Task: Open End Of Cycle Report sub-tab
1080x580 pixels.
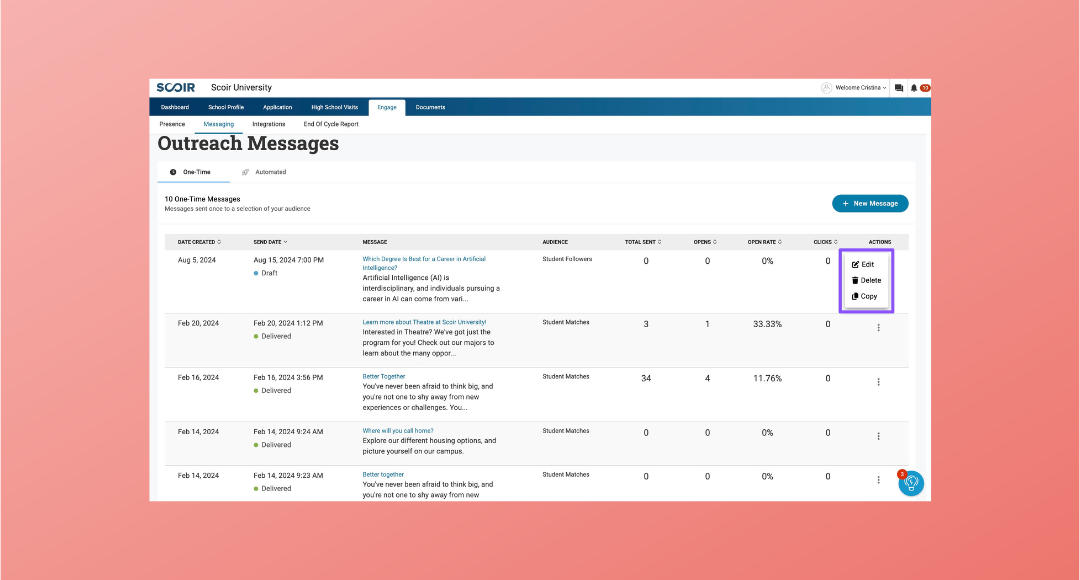Action: (x=331, y=124)
